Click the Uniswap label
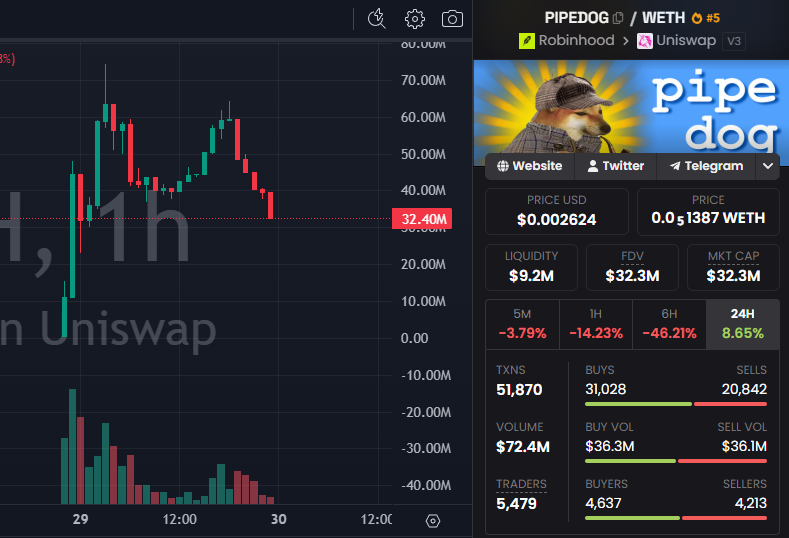789x538 pixels. [x=686, y=40]
